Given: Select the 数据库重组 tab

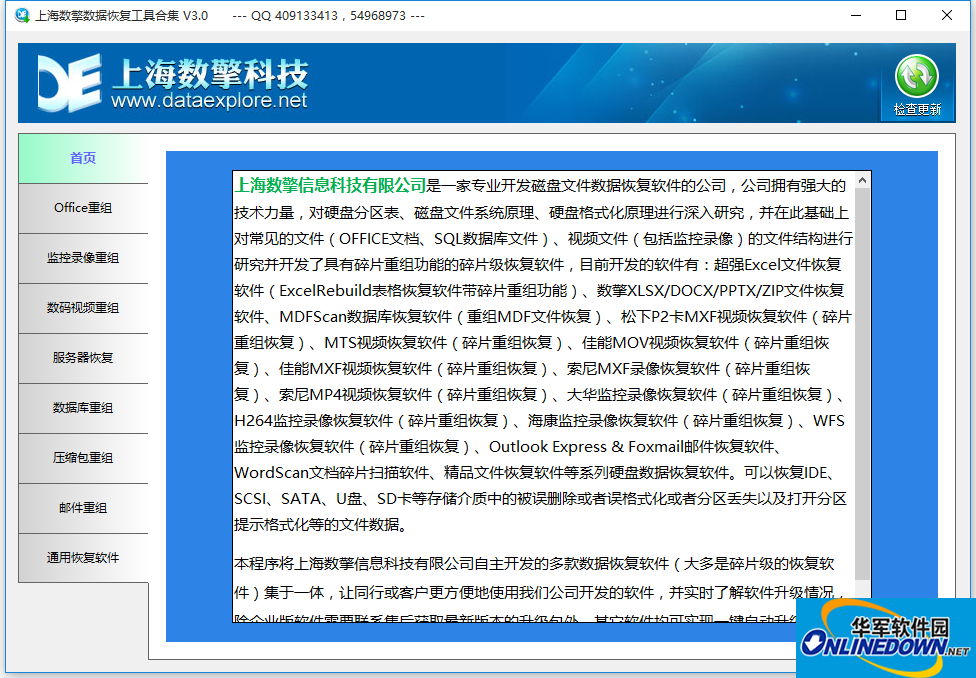Looking at the screenshot, I should 83,408.
